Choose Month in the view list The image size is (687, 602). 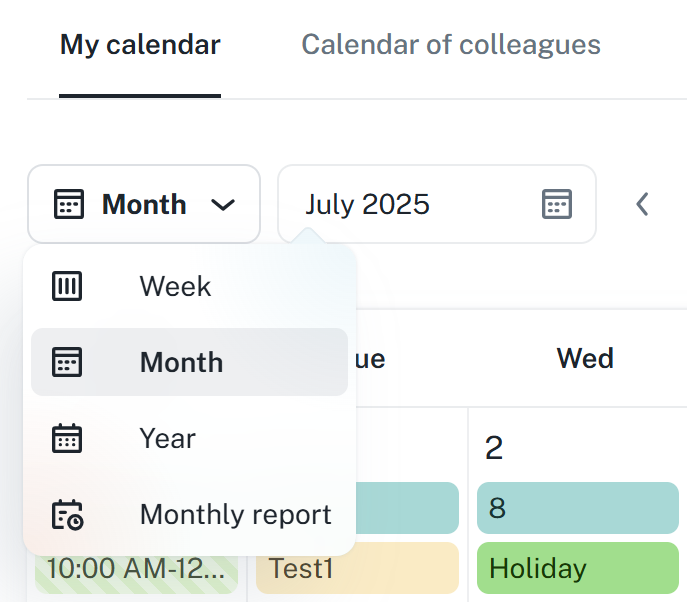point(182,362)
